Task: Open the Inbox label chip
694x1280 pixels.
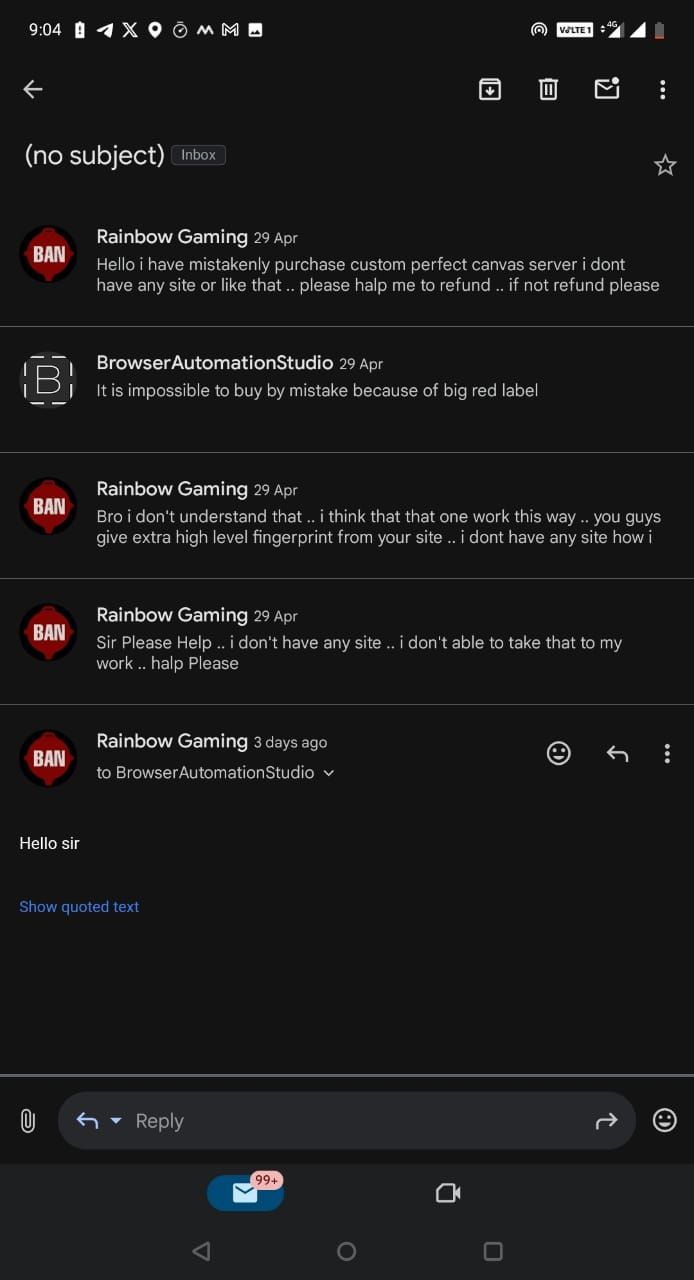Action: (x=198, y=155)
